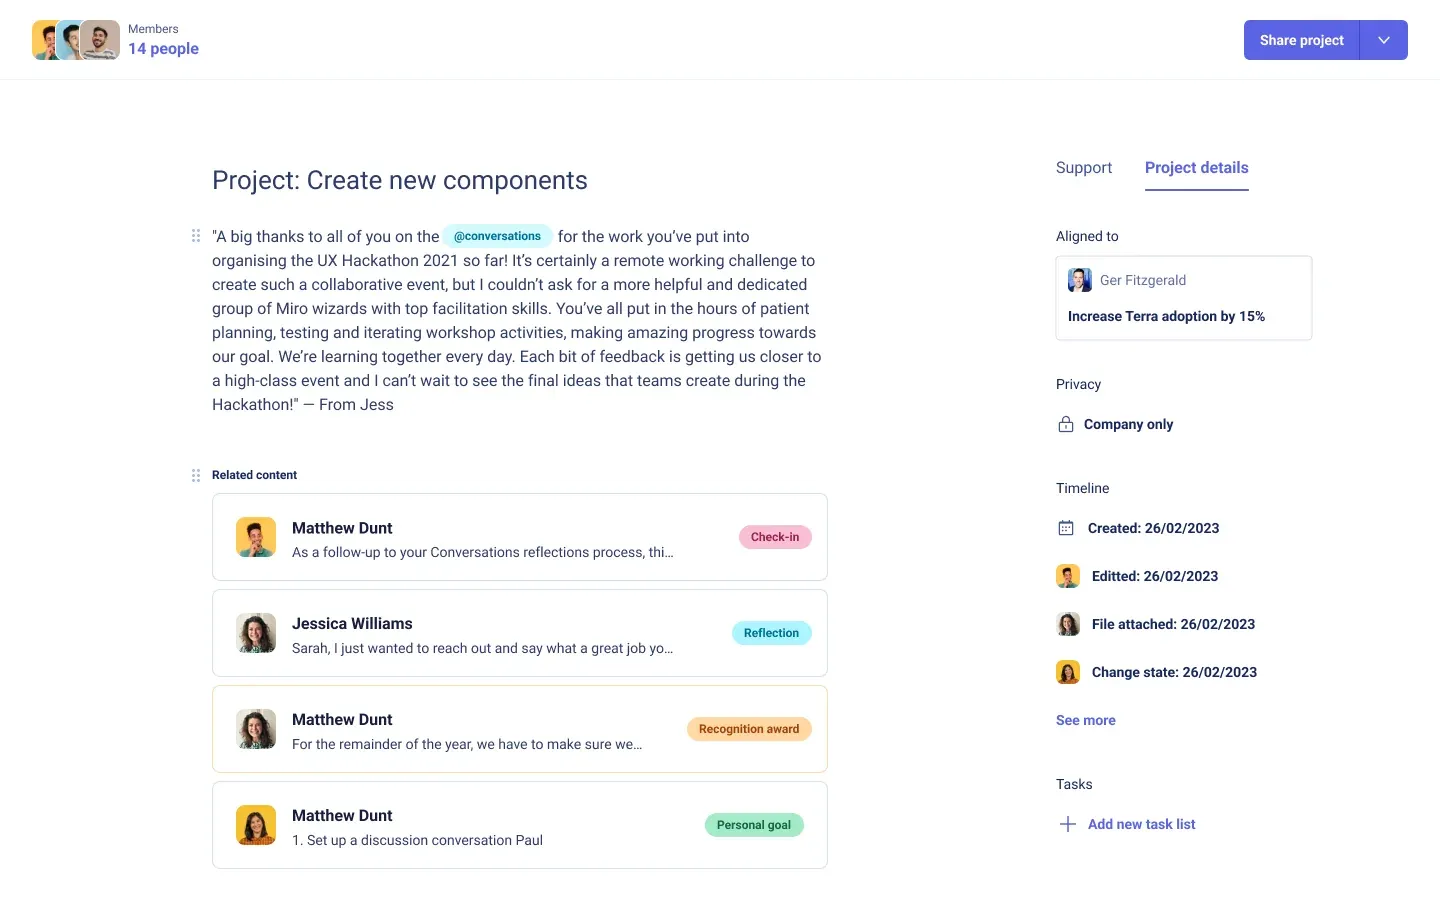Viewport: 1440px width, 900px height.
Task: Open the 14 people members link
Action: [x=163, y=49]
